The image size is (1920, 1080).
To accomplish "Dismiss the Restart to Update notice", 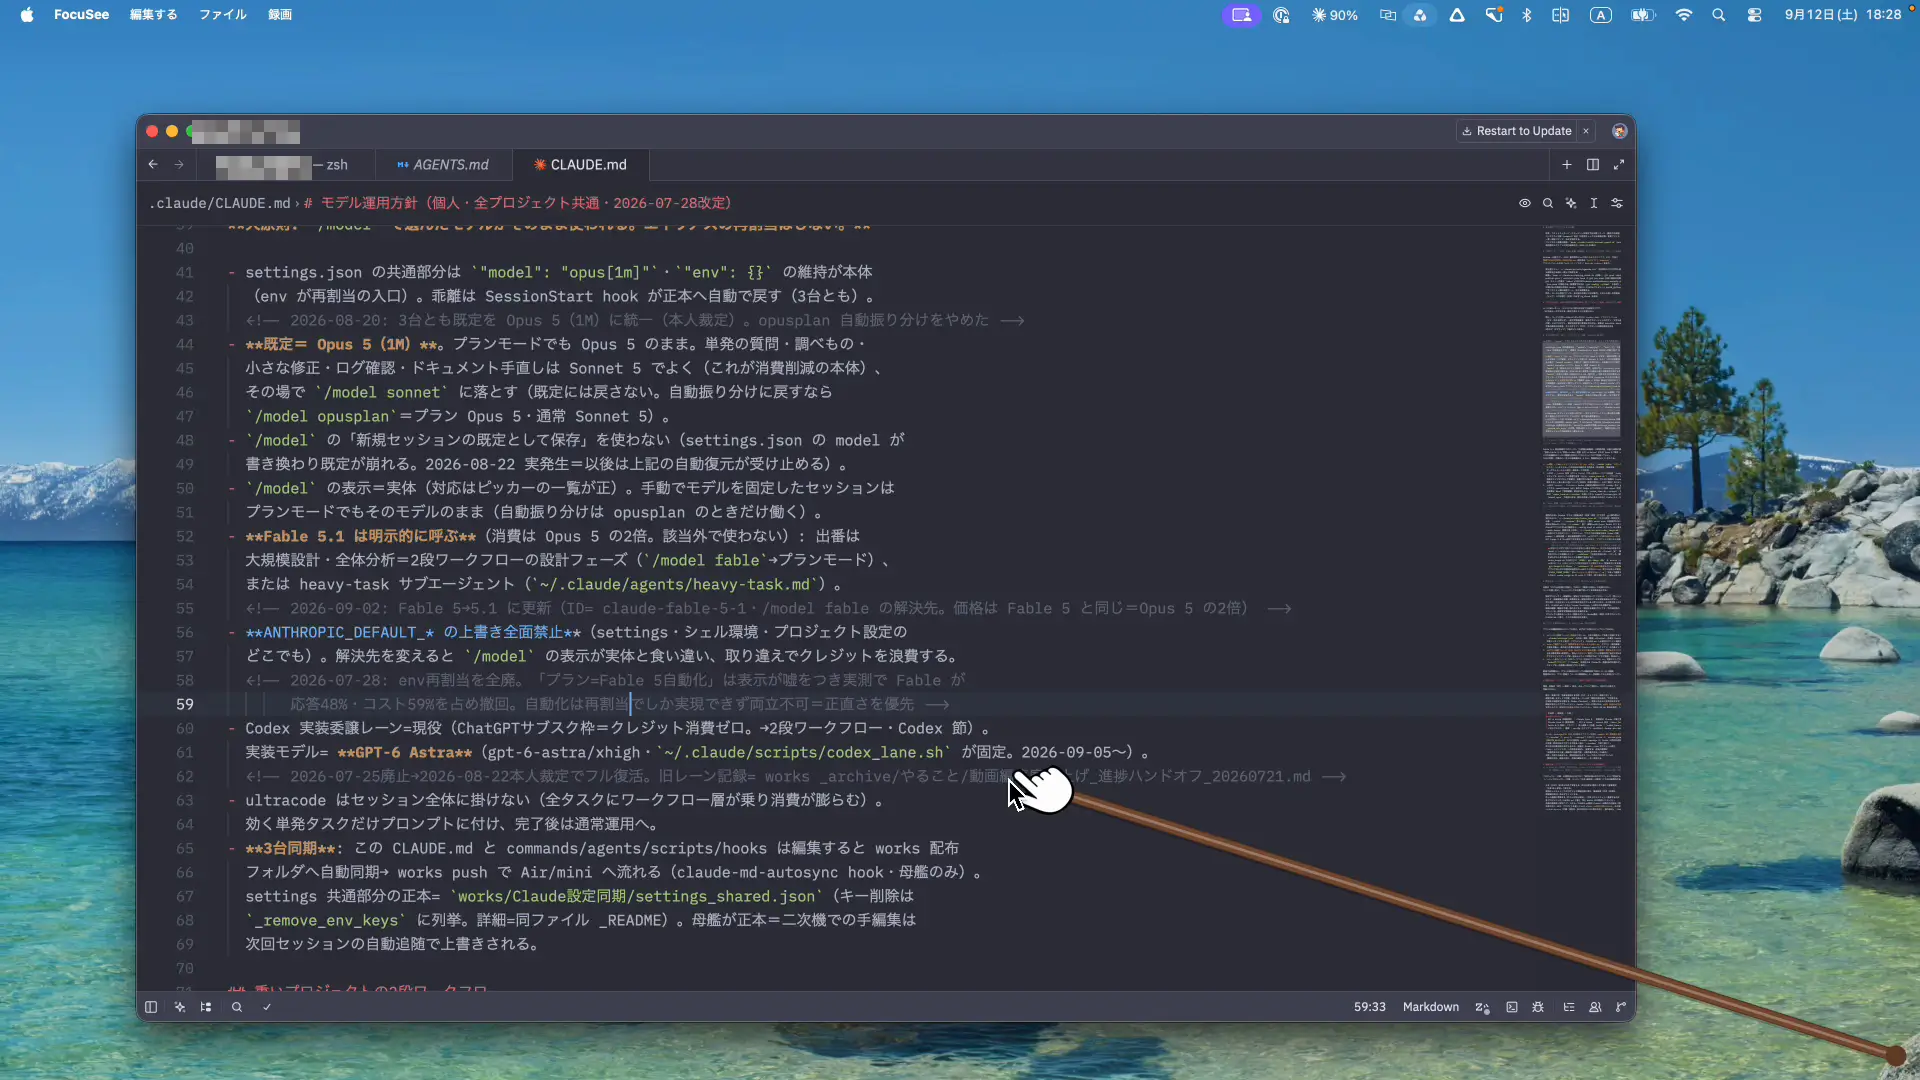I will click(x=1586, y=131).
